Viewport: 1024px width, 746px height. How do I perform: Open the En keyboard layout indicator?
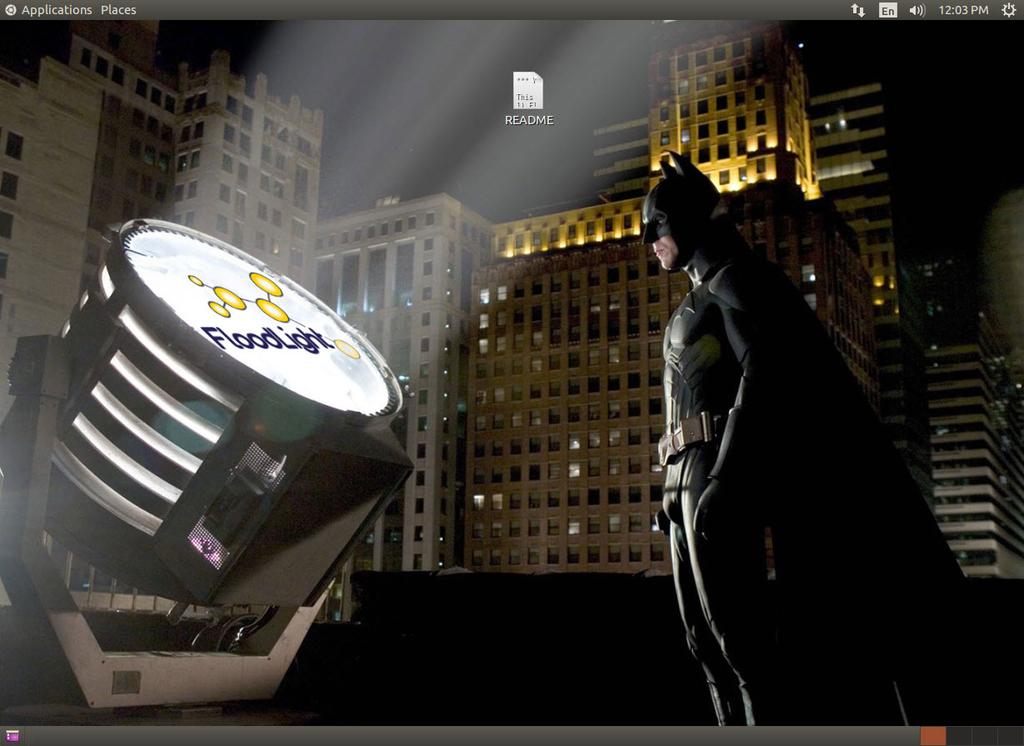click(x=888, y=10)
